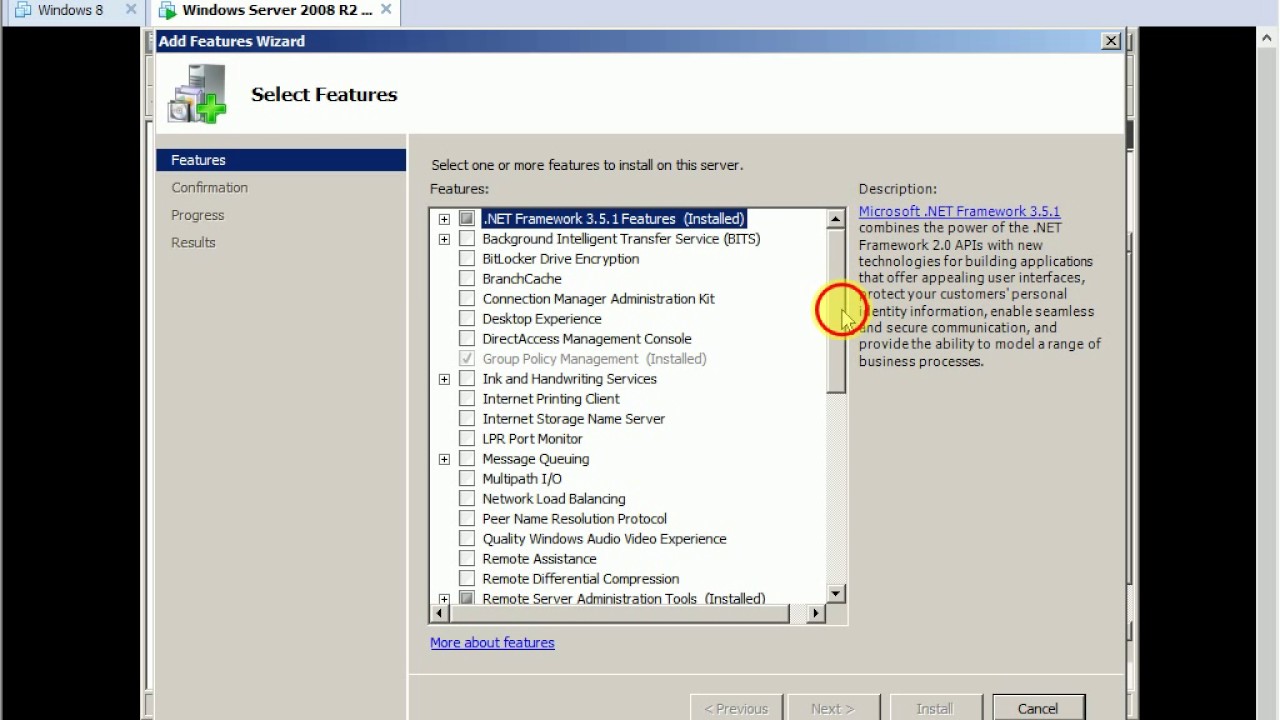Tick the Message Queuing checkbox
Viewport: 1280px width, 720px height.
pyautogui.click(x=467, y=458)
